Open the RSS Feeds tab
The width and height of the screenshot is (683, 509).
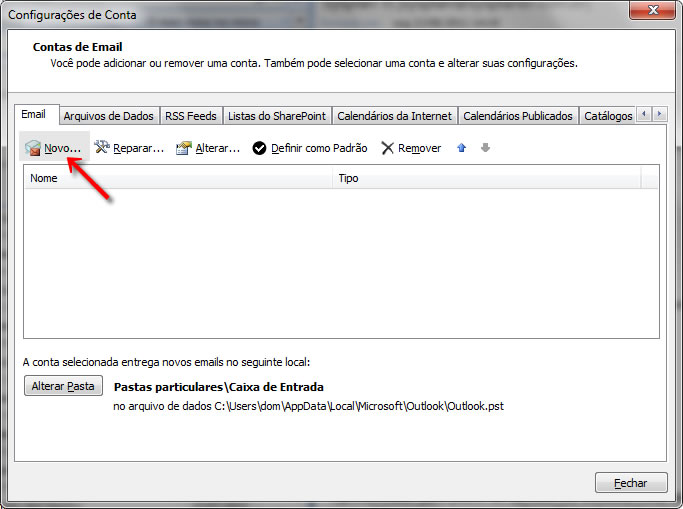[x=191, y=116]
